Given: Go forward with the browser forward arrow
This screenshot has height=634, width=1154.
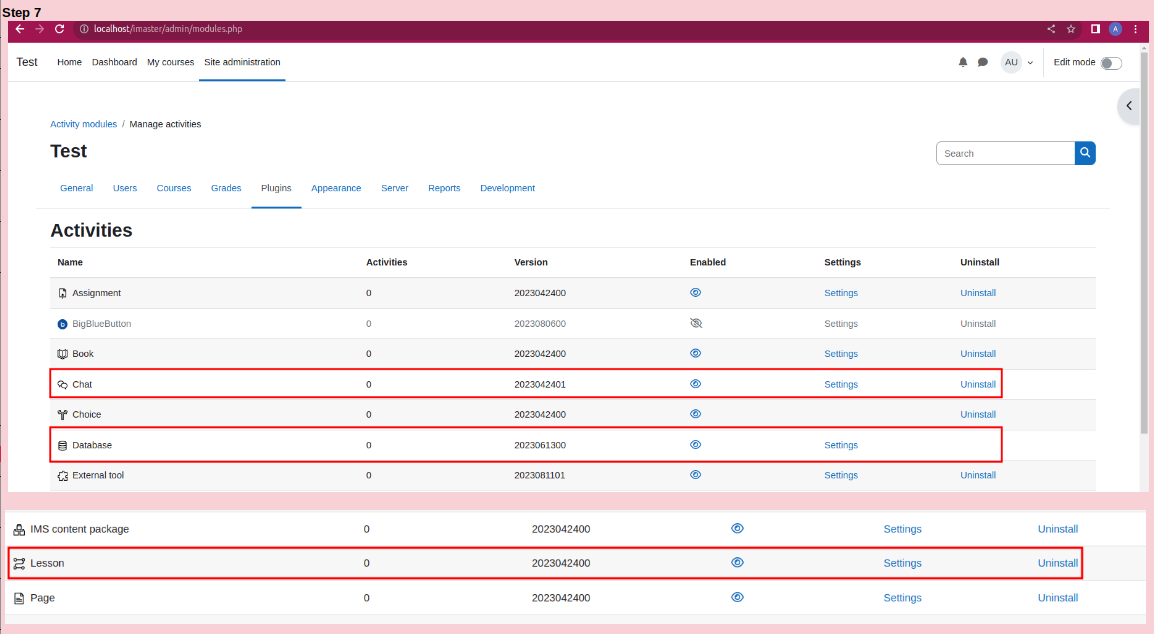Looking at the screenshot, I should click(40, 29).
